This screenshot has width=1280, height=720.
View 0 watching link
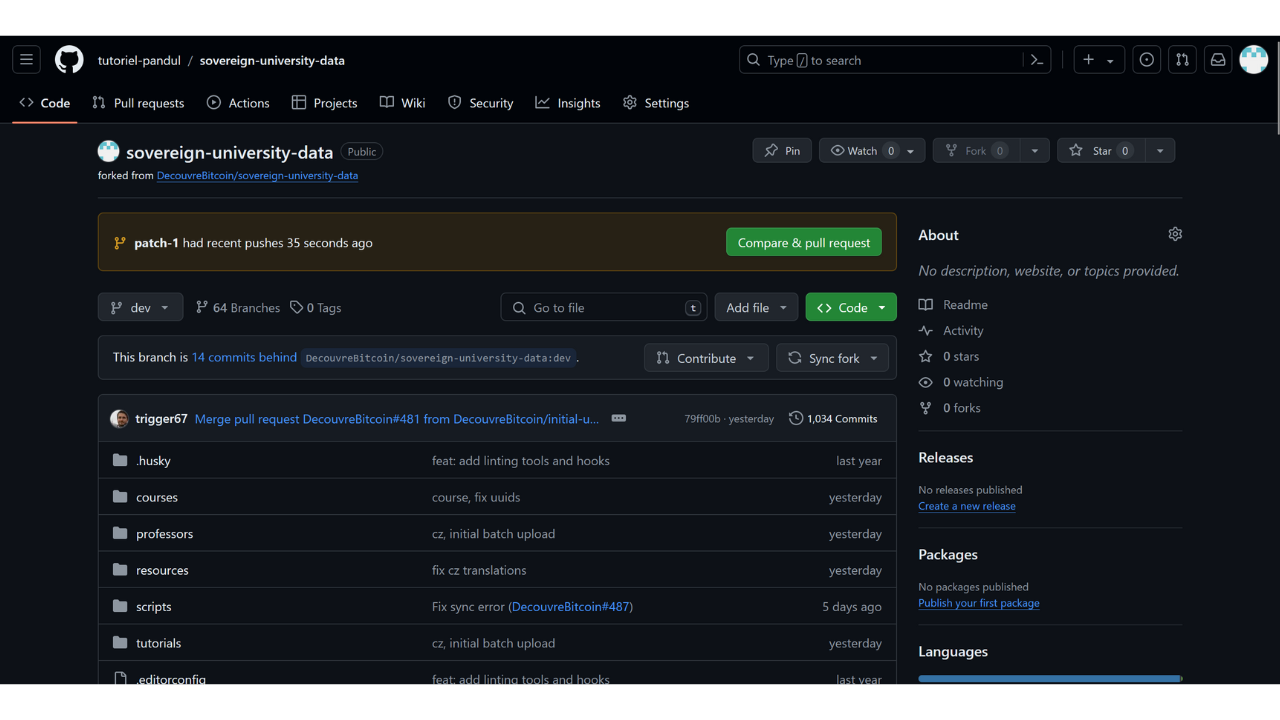click(x=960, y=383)
